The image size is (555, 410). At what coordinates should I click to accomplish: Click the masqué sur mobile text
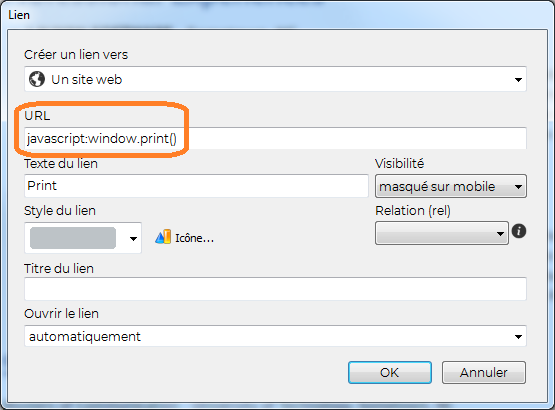(437, 187)
